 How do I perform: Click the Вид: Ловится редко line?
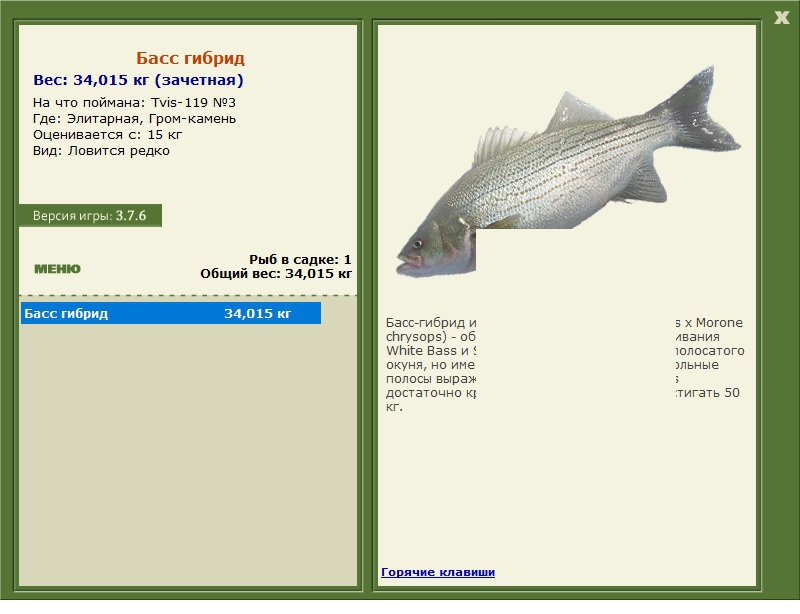coord(101,151)
